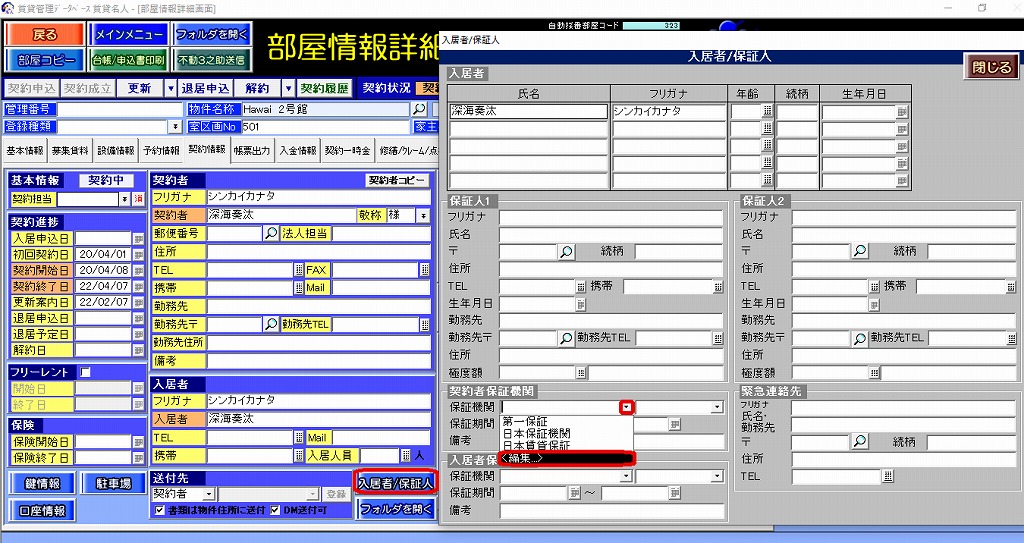
Task: Open the 送付先 契約者 dropdown
Action: click(x=208, y=494)
